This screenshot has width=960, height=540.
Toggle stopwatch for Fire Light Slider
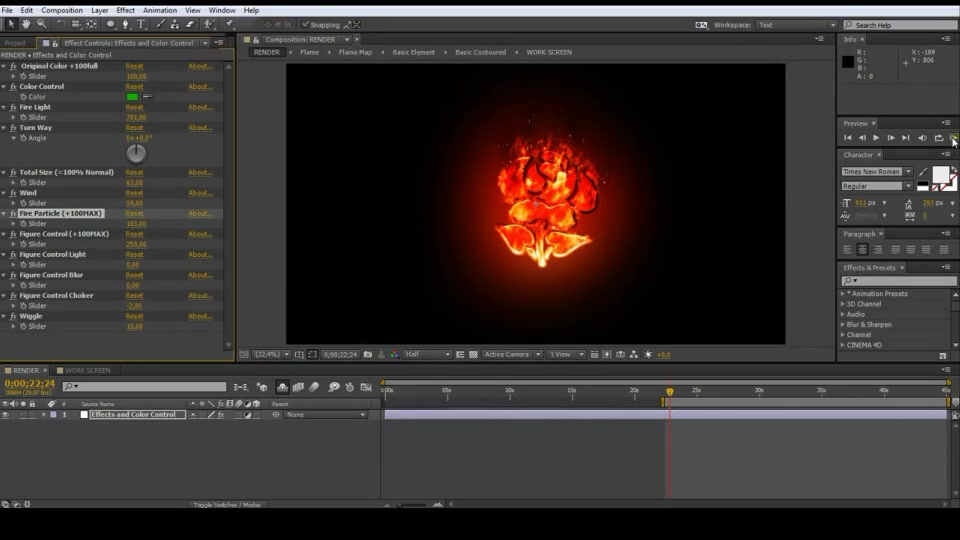tap(23, 118)
